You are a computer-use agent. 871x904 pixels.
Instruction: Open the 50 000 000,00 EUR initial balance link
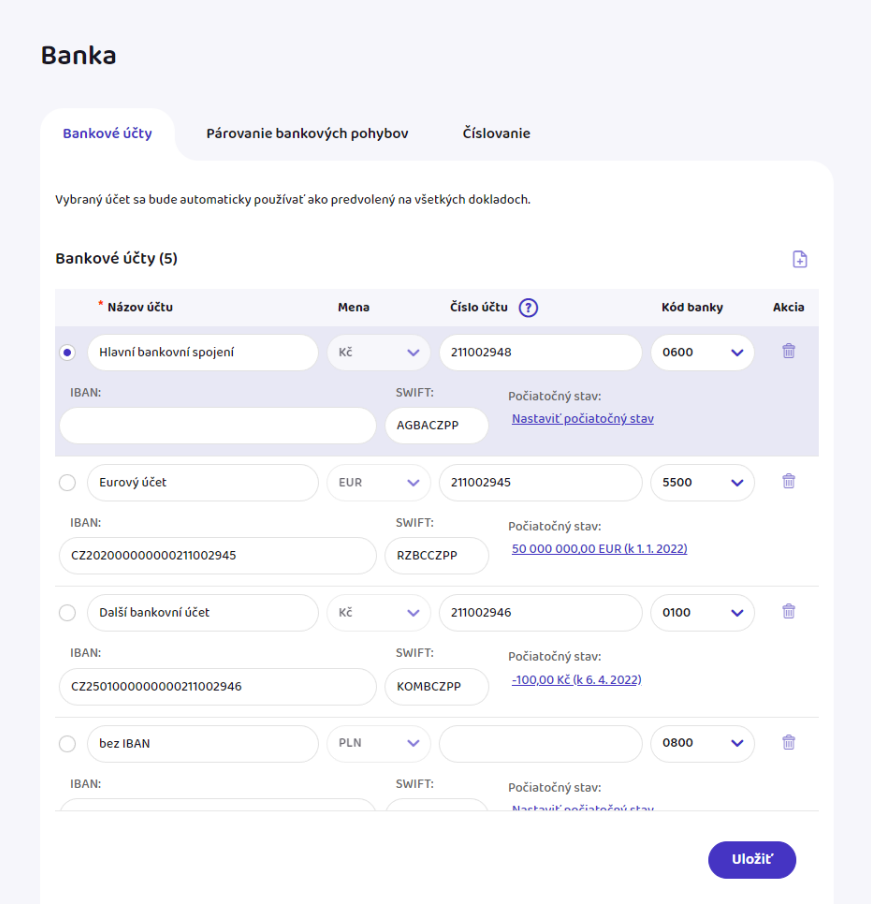(599, 549)
